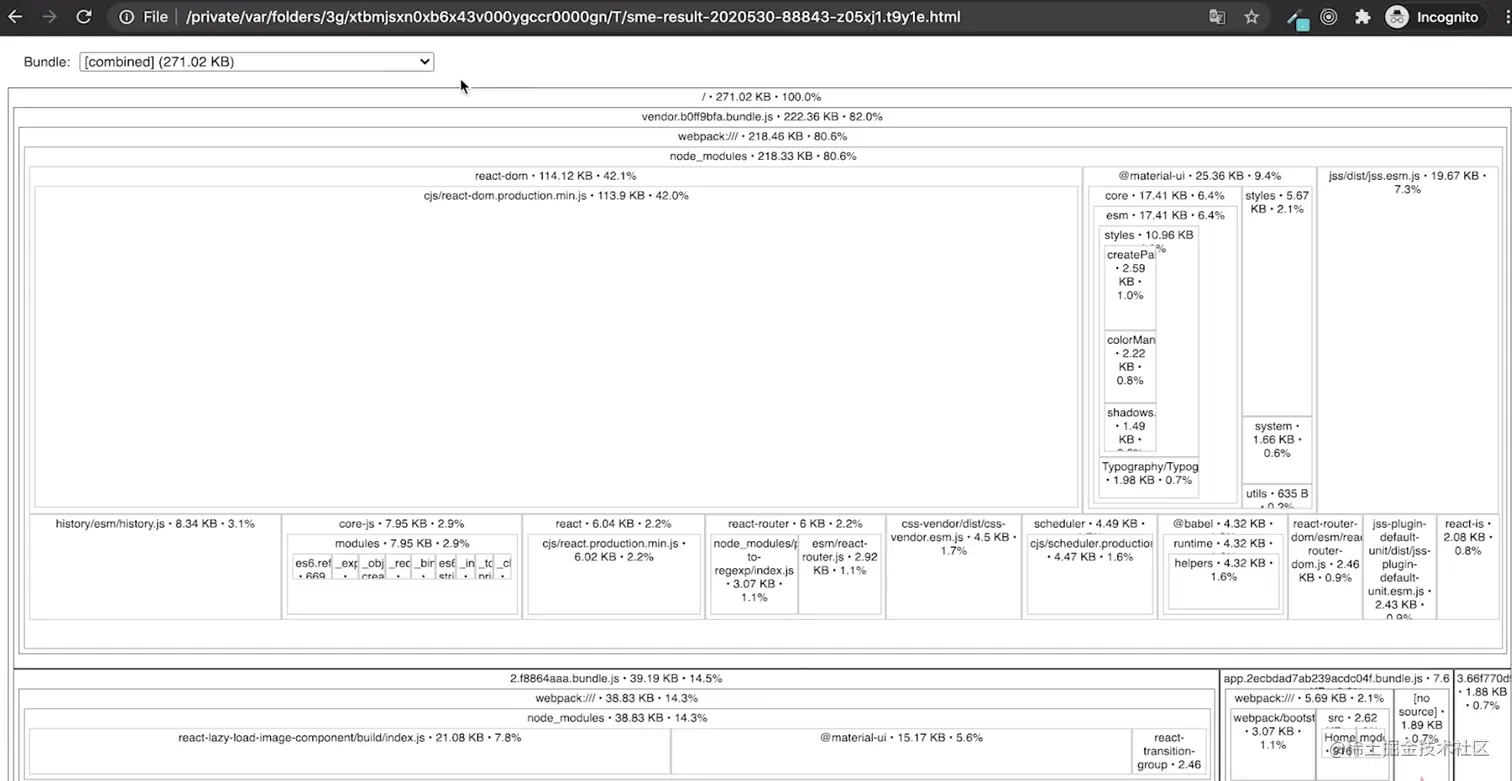Image resolution: width=1512 pixels, height=781 pixels.
Task: Select path-to-regexp/index.js cell
Action: click(754, 574)
